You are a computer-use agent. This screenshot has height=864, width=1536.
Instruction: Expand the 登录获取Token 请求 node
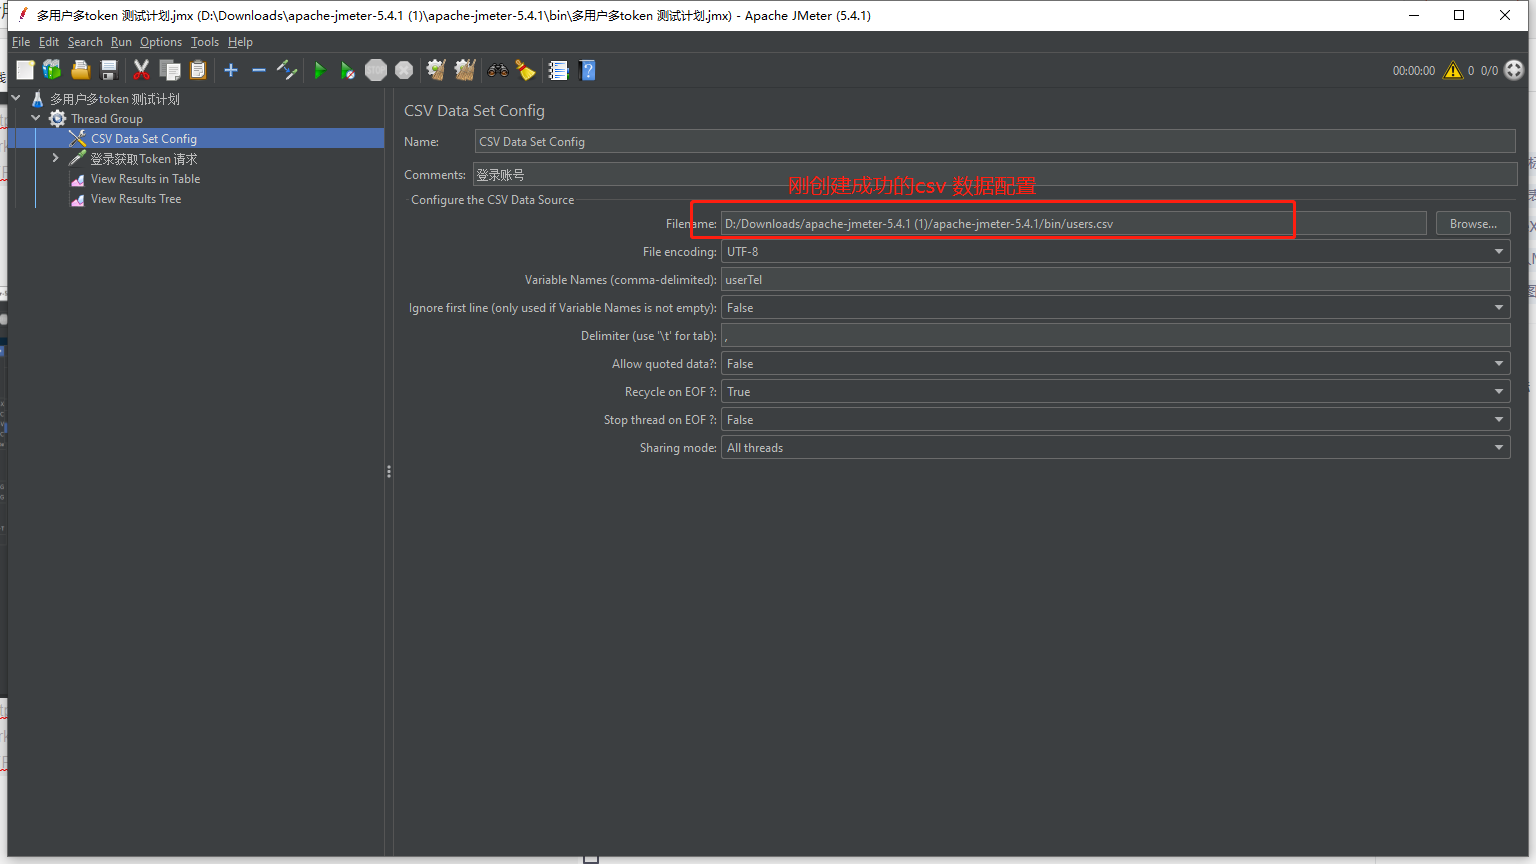click(56, 158)
